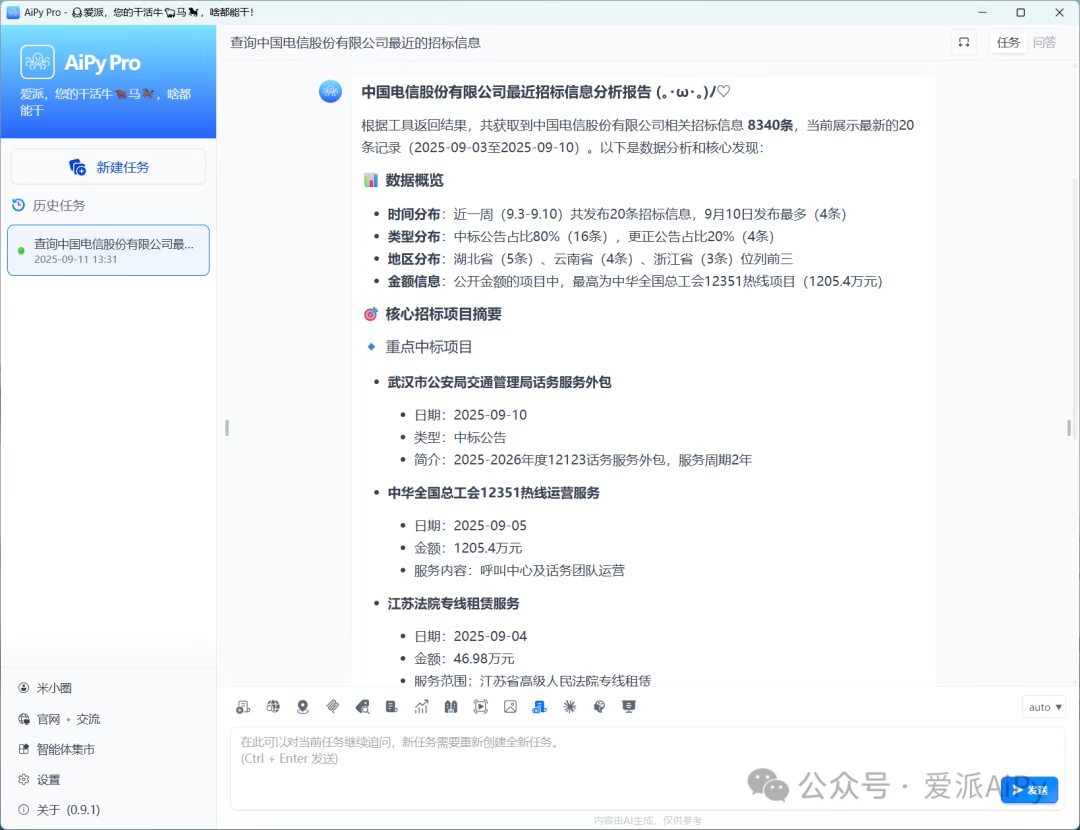Click the presentation board icon in toolbar
The image size is (1080, 830).
629,707
